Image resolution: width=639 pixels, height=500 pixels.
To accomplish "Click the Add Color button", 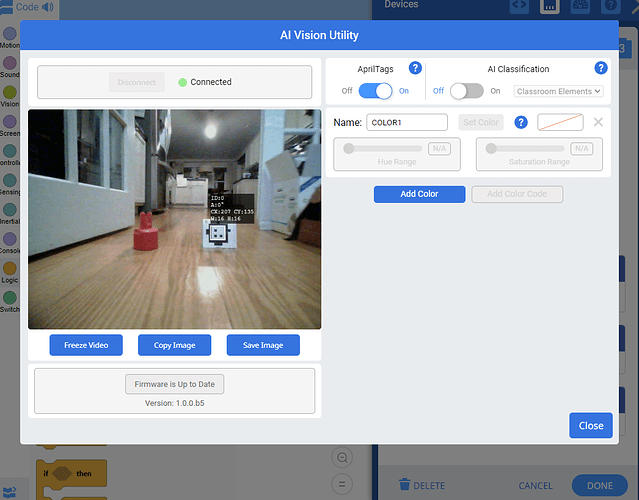I will pos(419,194).
